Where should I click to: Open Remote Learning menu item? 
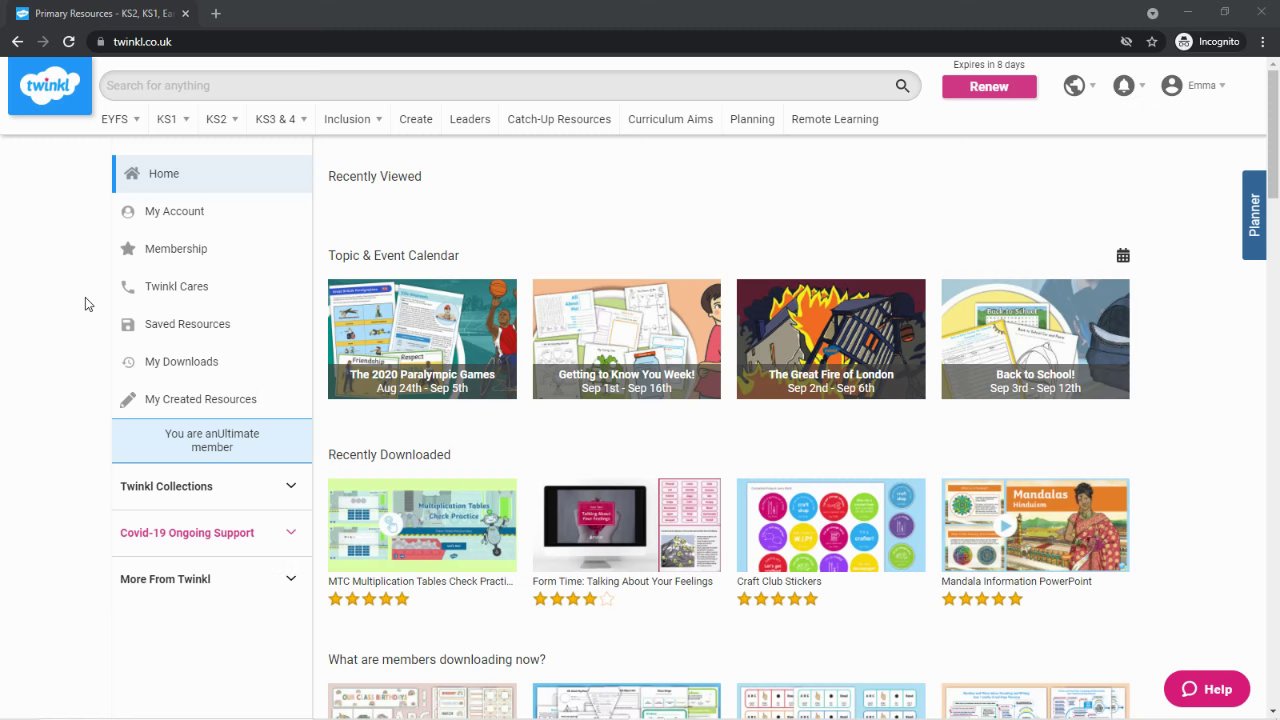[835, 119]
